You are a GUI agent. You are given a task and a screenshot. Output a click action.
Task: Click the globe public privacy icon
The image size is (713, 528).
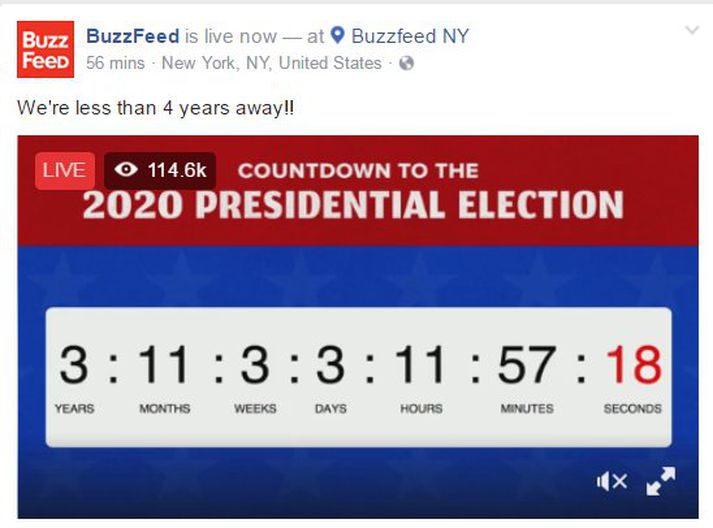click(x=407, y=63)
